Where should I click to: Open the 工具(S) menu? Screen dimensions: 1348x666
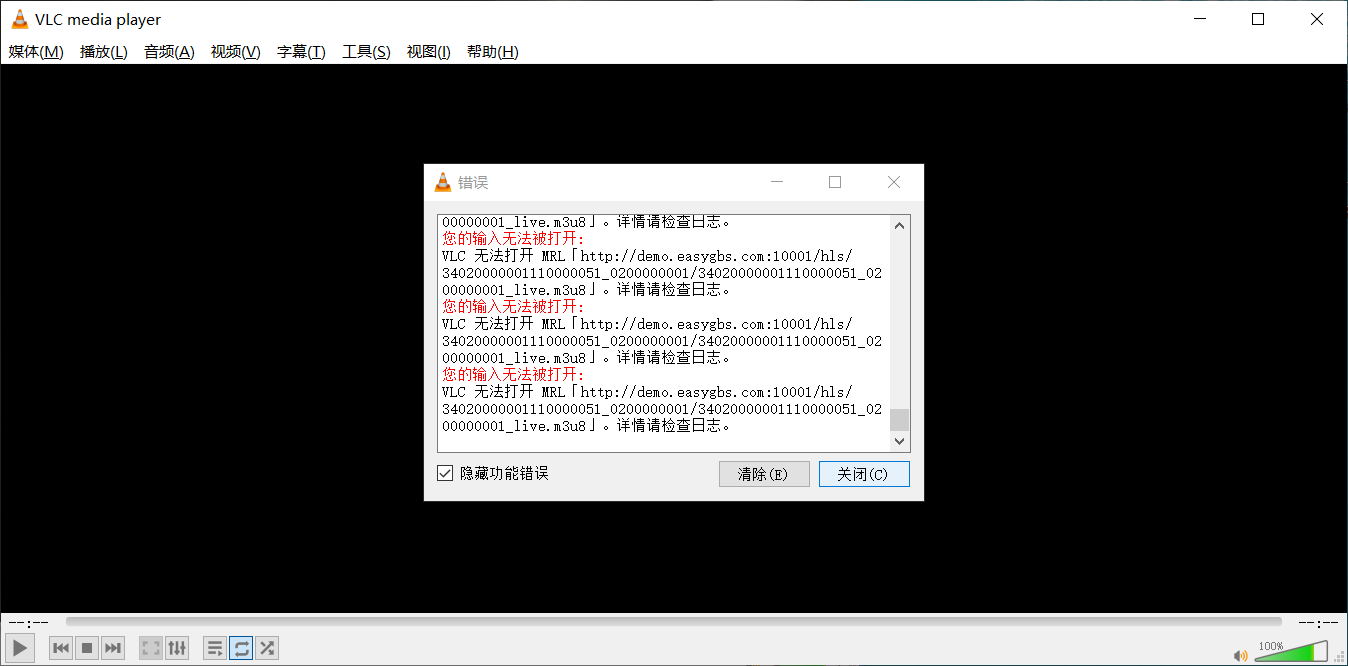pyautogui.click(x=366, y=52)
